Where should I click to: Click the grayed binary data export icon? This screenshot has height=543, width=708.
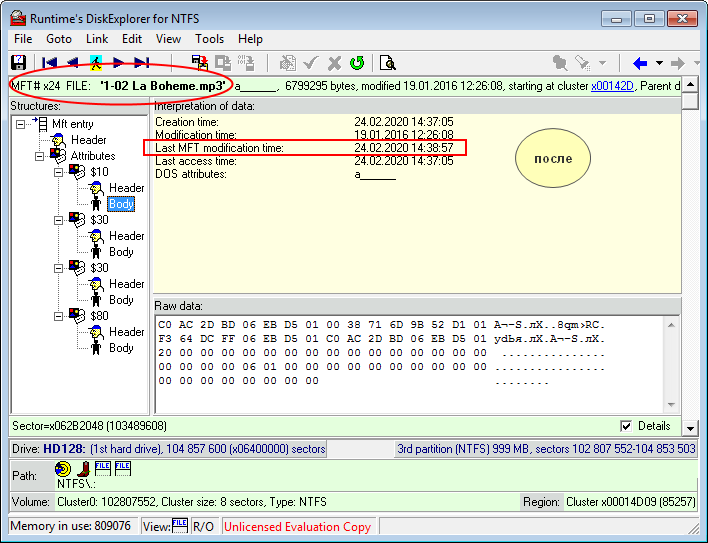coord(246,63)
